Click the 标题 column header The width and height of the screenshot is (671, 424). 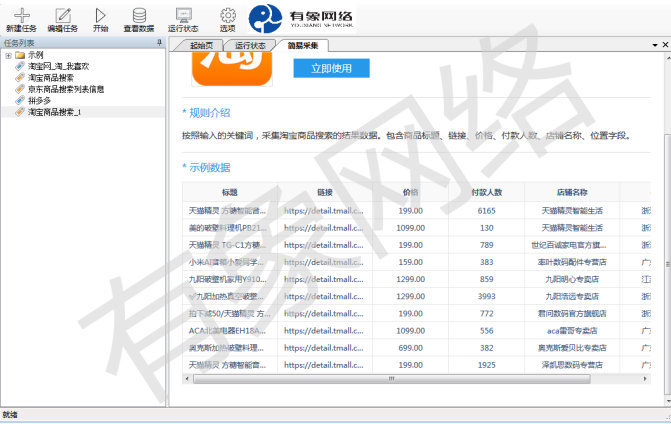coord(230,193)
